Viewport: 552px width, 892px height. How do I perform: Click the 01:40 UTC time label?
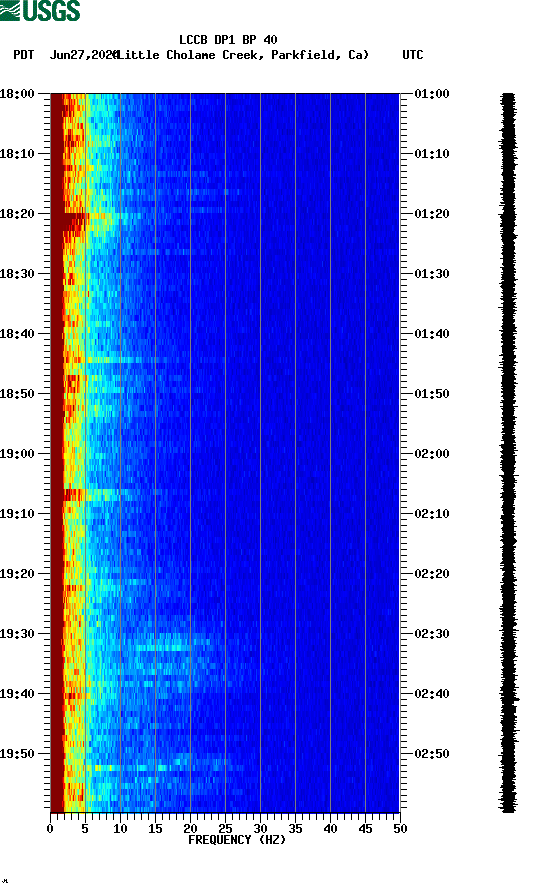[432, 334]
